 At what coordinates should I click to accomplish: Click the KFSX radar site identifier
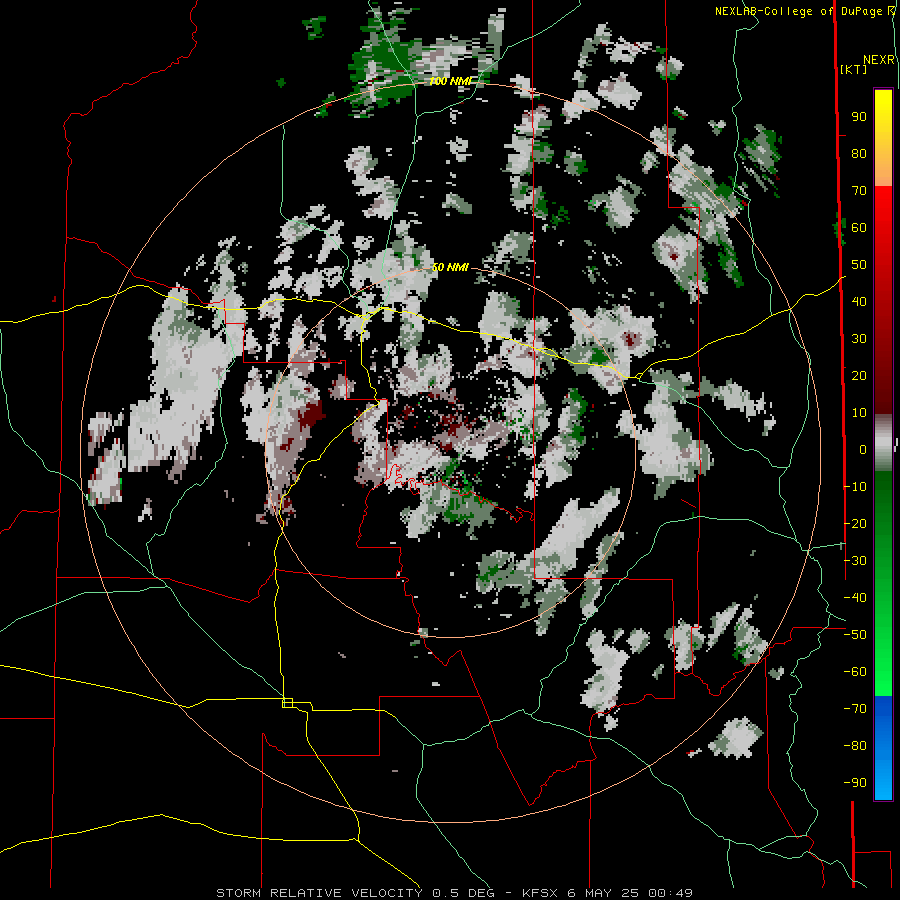pos(540,893)
